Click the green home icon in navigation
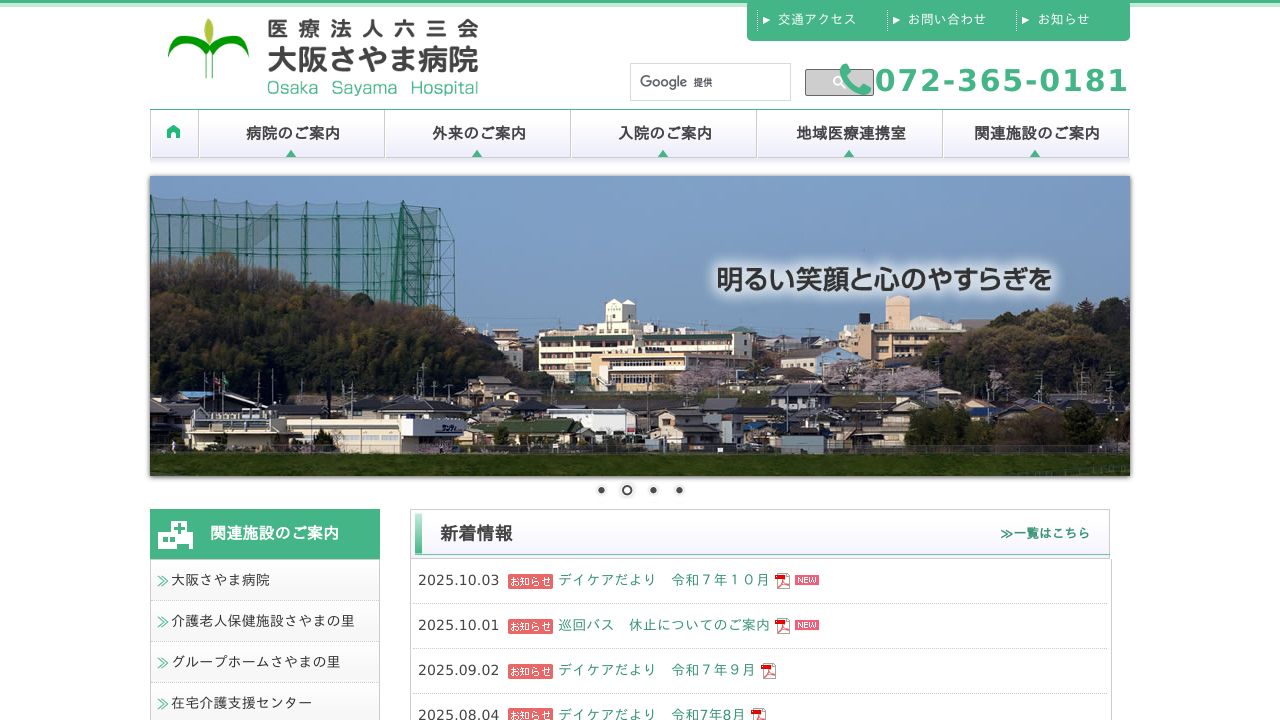 pyautogui.click(x=174, y=131)
